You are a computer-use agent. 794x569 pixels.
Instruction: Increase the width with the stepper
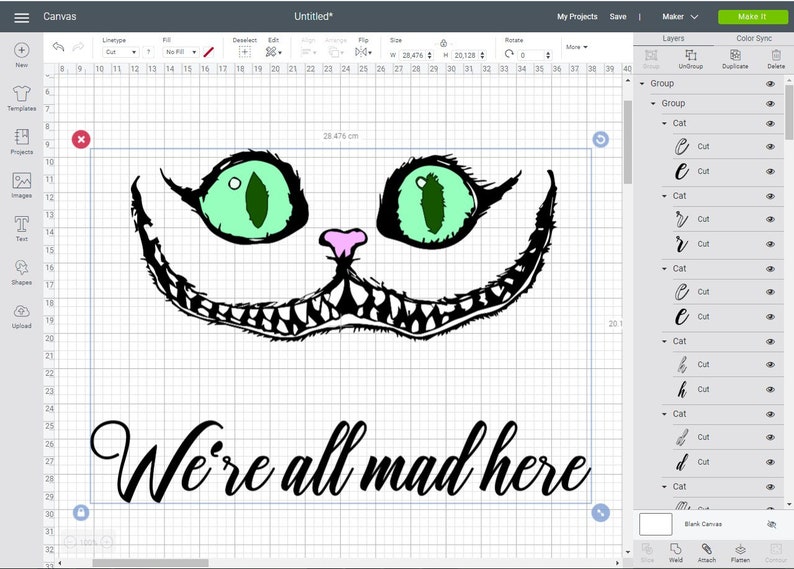[429, 53]
